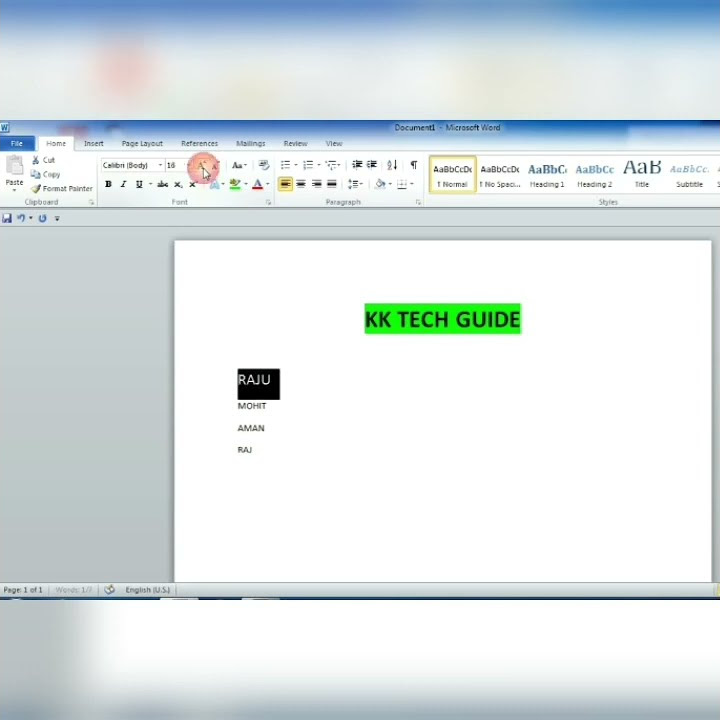
Task: Activate the Format Painter
Action: click(x=62, y=188)
